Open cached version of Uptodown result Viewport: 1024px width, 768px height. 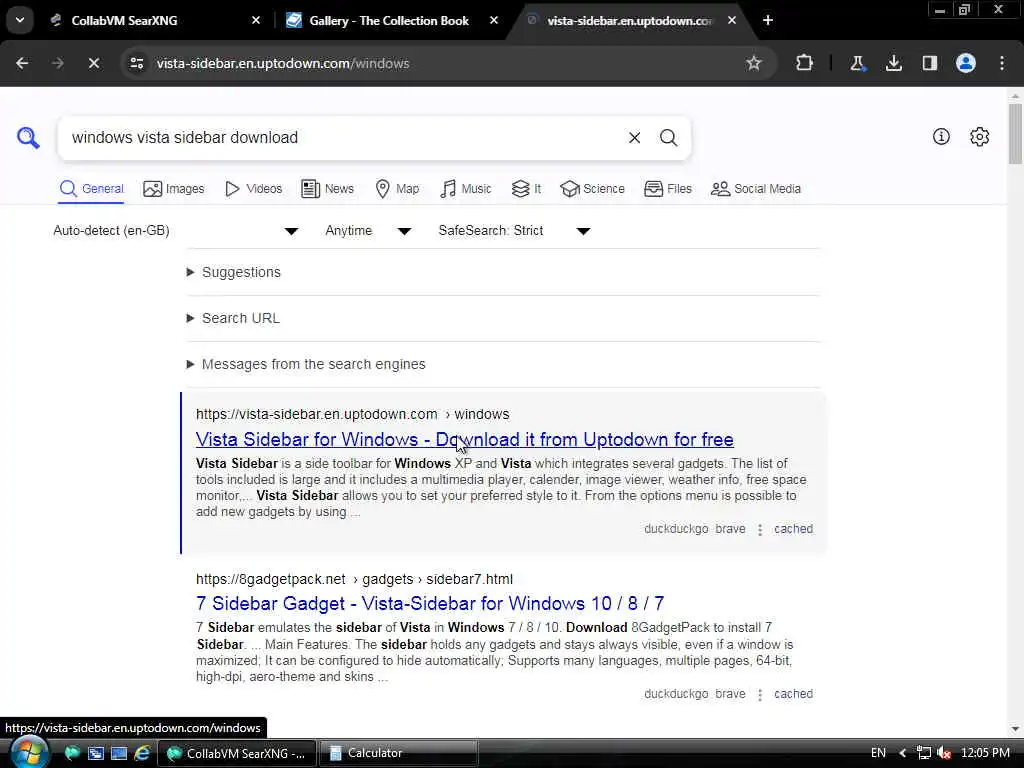coord(793,529)
